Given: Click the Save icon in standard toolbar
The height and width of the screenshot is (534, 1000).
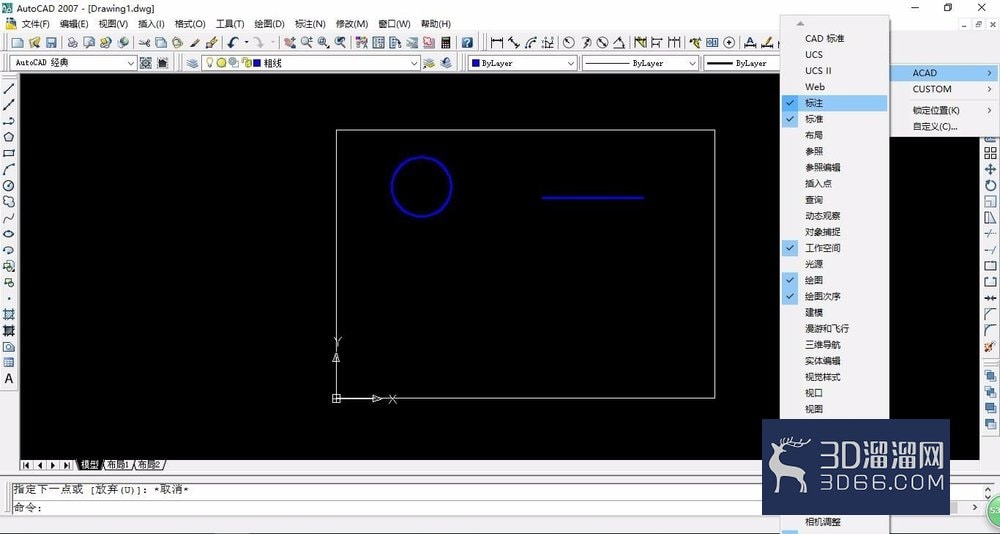Looking at the screenshot, I should point(51,43).
